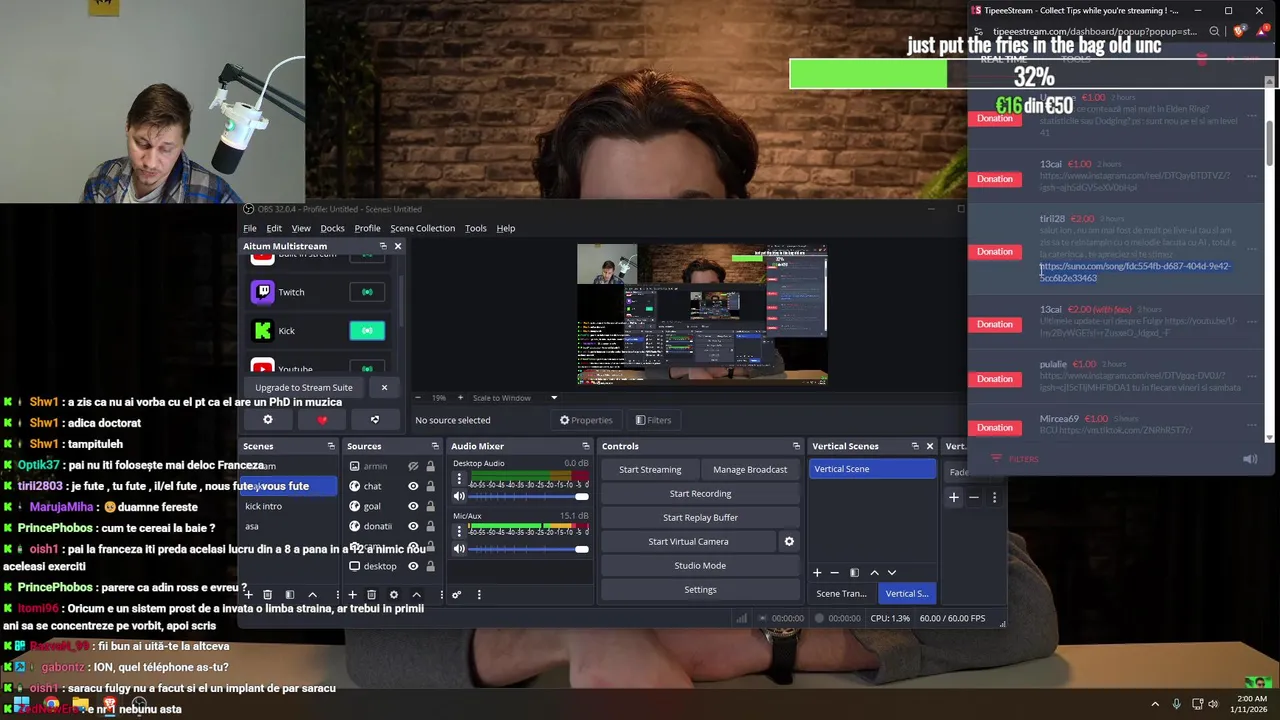Open Desktop Audio three-dot options

(x=460, y=479)
